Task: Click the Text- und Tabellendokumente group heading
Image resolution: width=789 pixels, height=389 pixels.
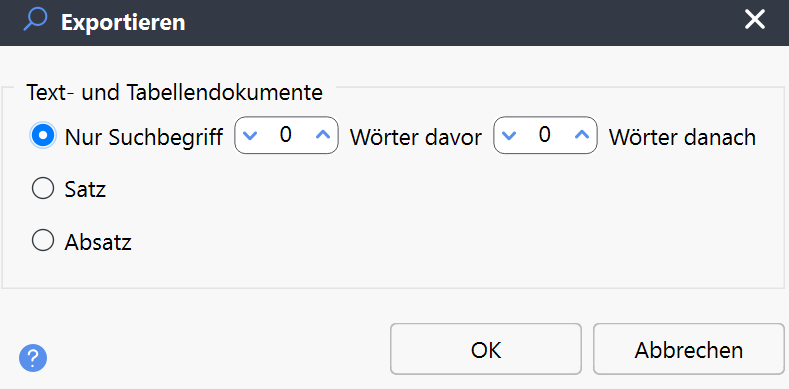Action: click(x=175, y=93)
